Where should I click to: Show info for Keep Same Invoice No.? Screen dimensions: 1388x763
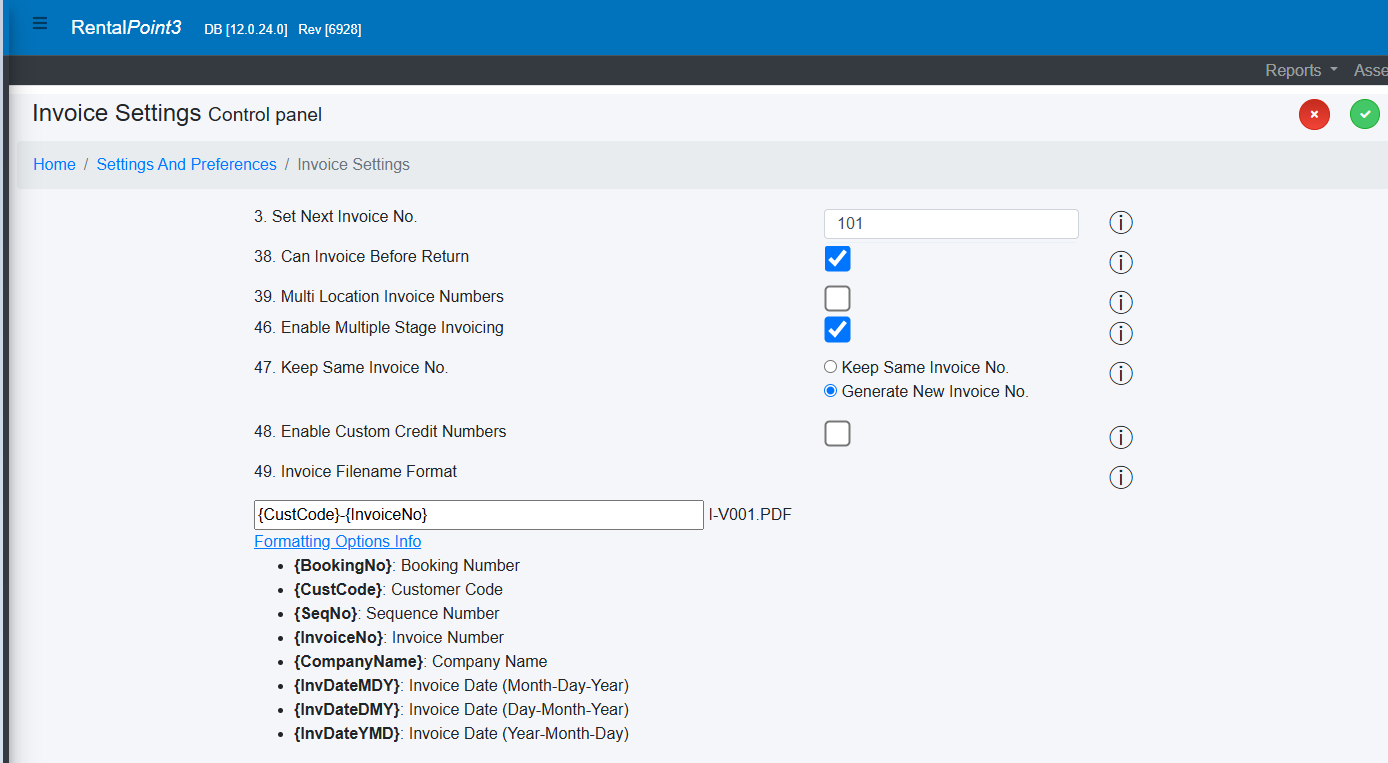[1121, 374]
